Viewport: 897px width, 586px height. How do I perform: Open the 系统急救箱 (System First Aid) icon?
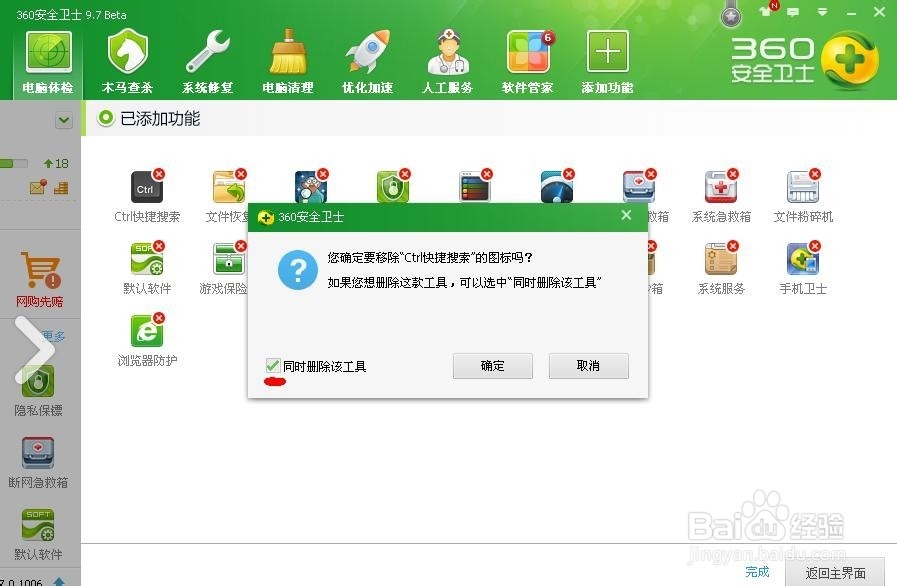click(x=722, y=190)
